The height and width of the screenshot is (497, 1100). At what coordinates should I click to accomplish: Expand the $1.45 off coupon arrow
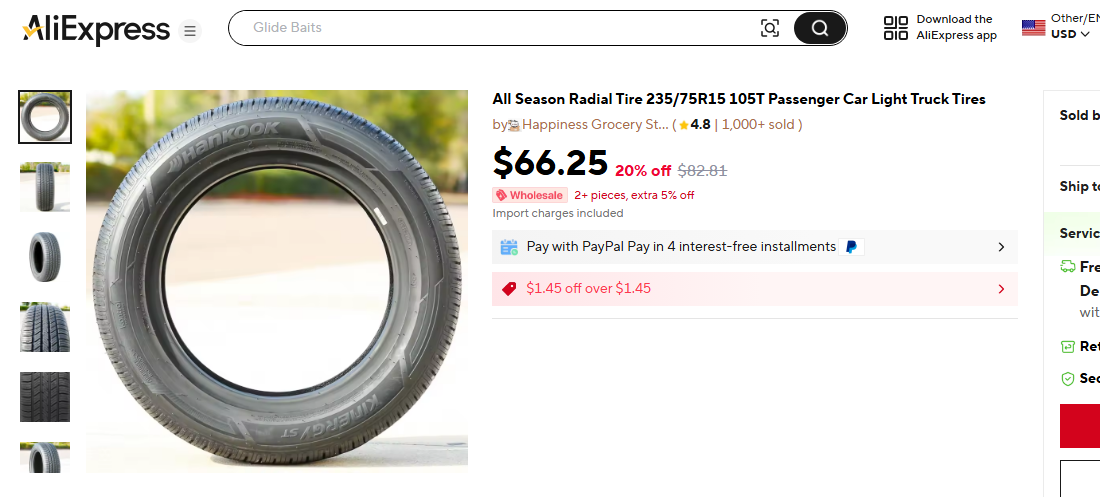pyautogui.click(x=1001, y=289)
